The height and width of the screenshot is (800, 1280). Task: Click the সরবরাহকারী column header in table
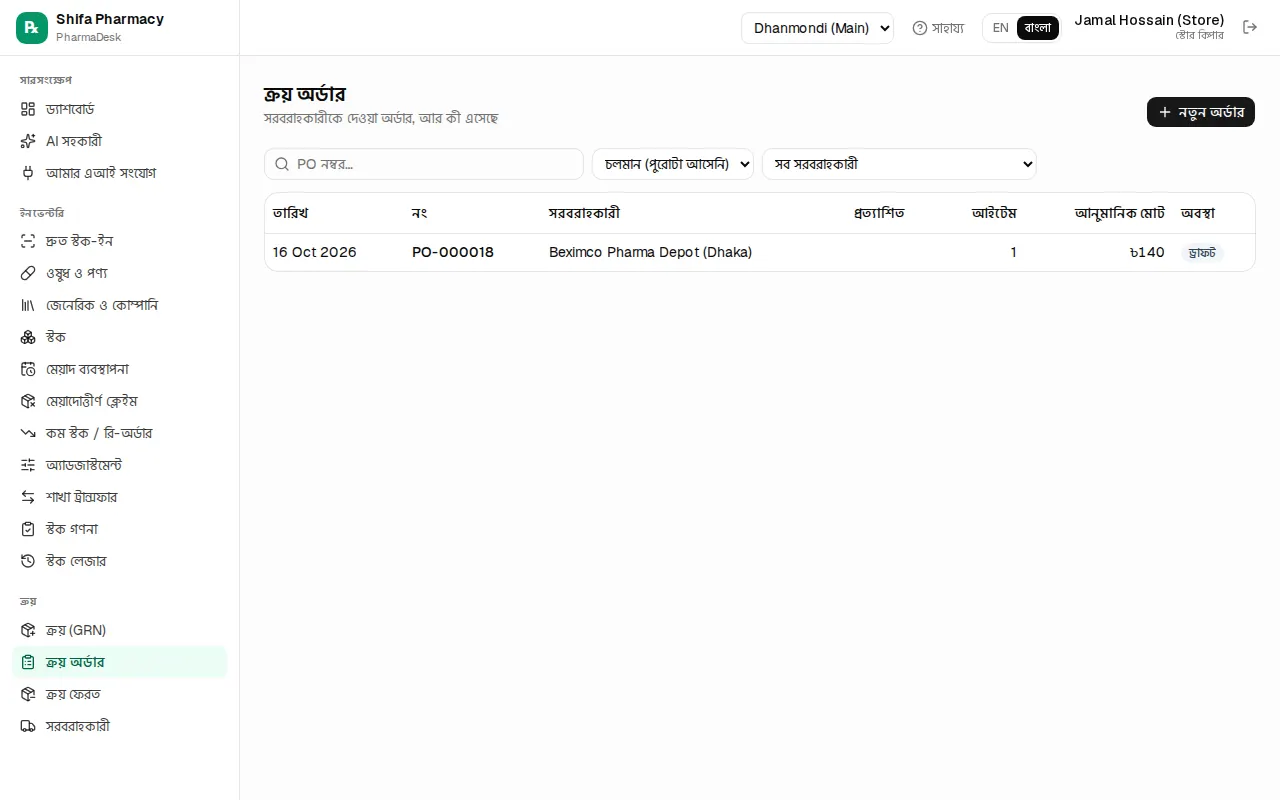pyautogui.click(x=585, y=213)
